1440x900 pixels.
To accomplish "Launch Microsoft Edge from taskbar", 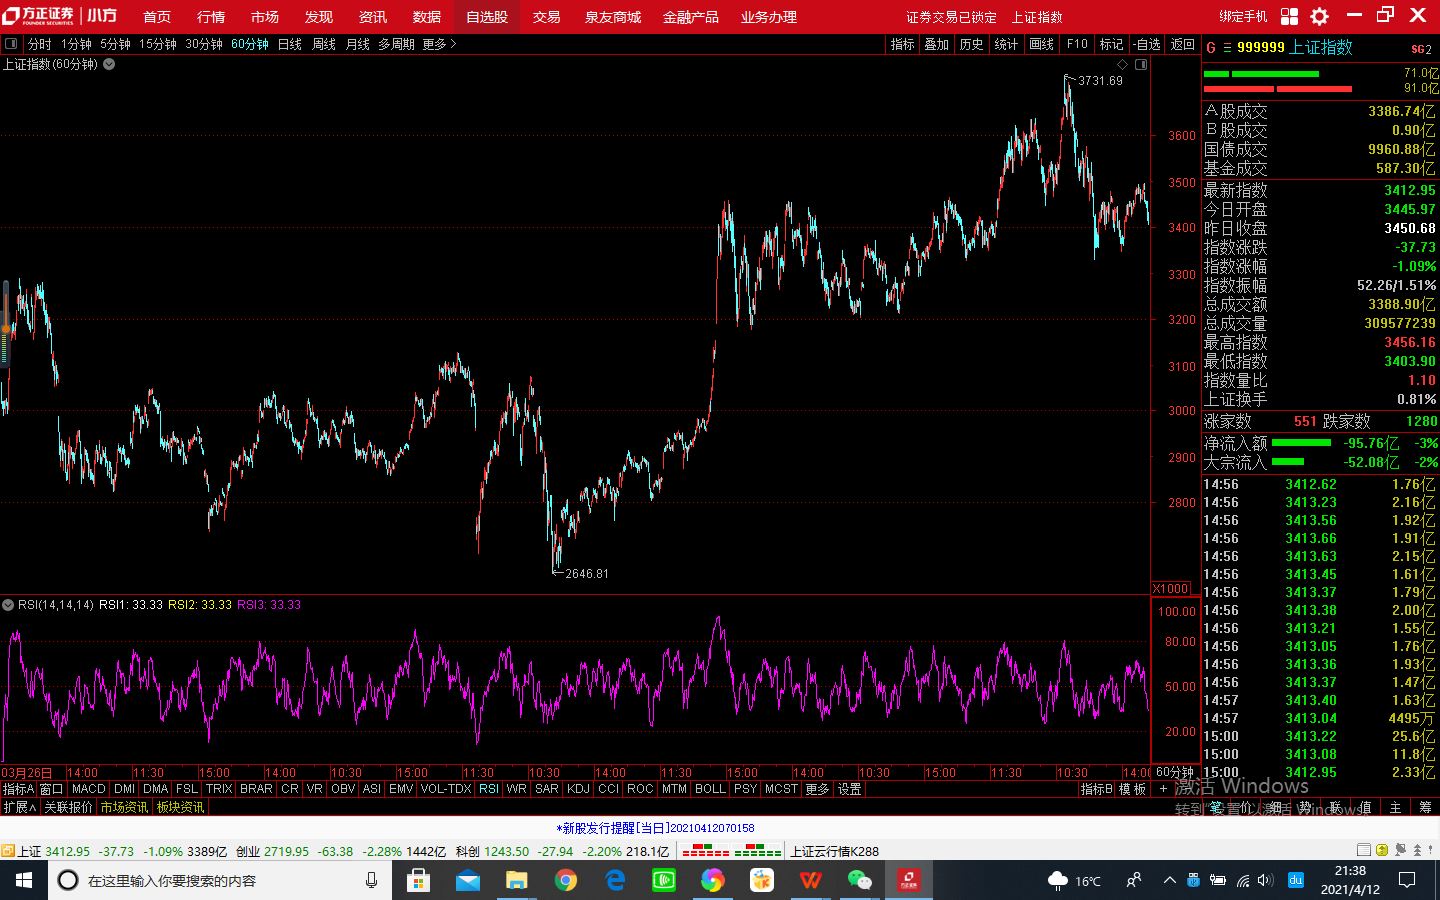I will tap(615, 880).
